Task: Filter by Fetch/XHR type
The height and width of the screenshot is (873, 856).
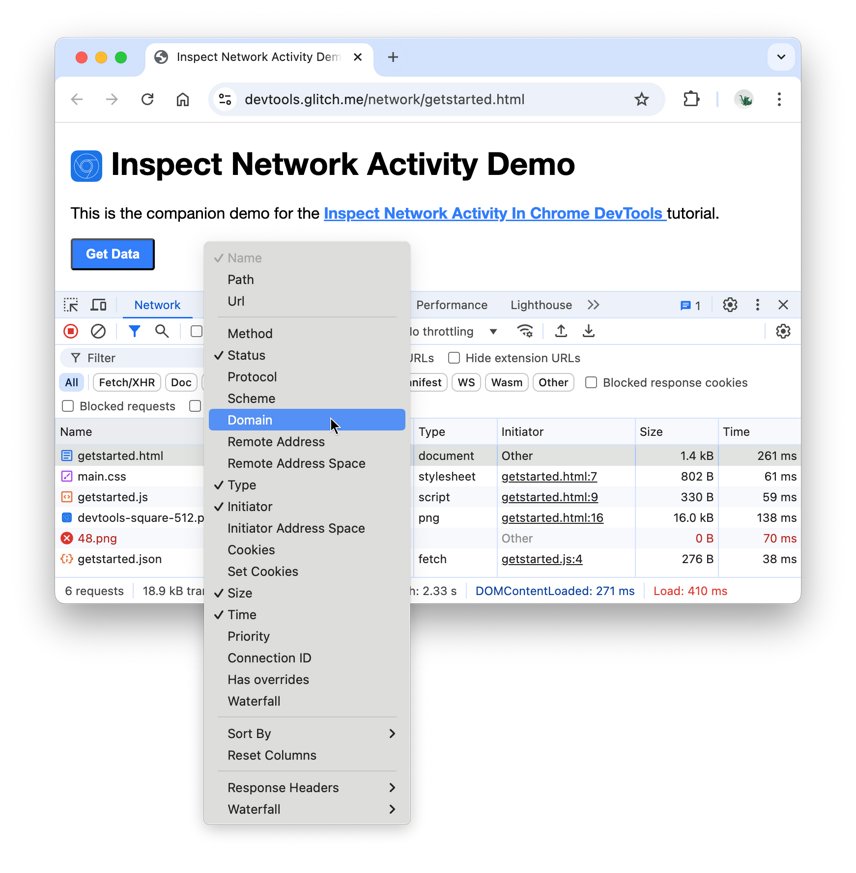Action: pos(127,382)
